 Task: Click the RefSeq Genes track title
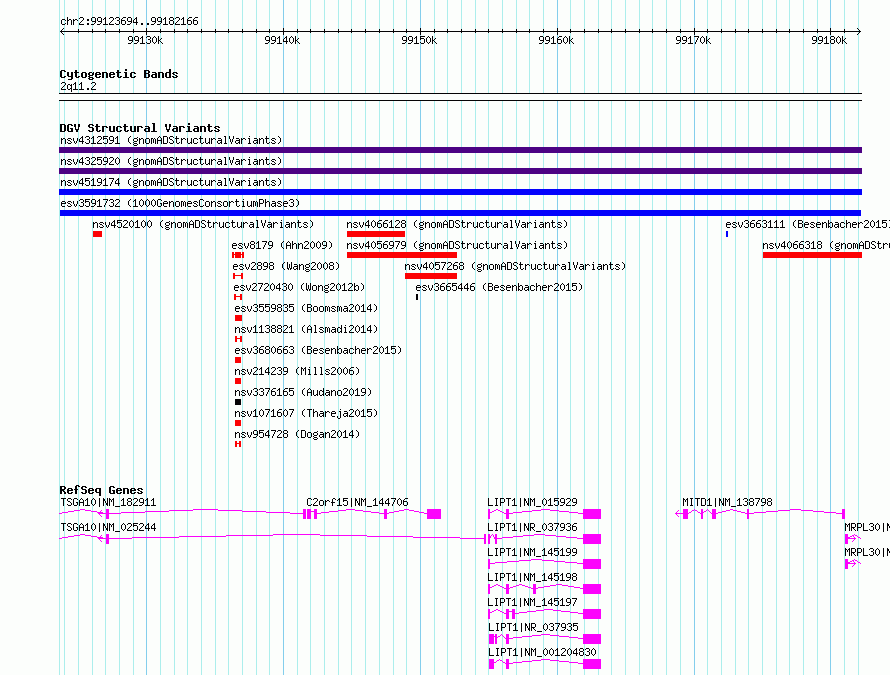[101, 490]
